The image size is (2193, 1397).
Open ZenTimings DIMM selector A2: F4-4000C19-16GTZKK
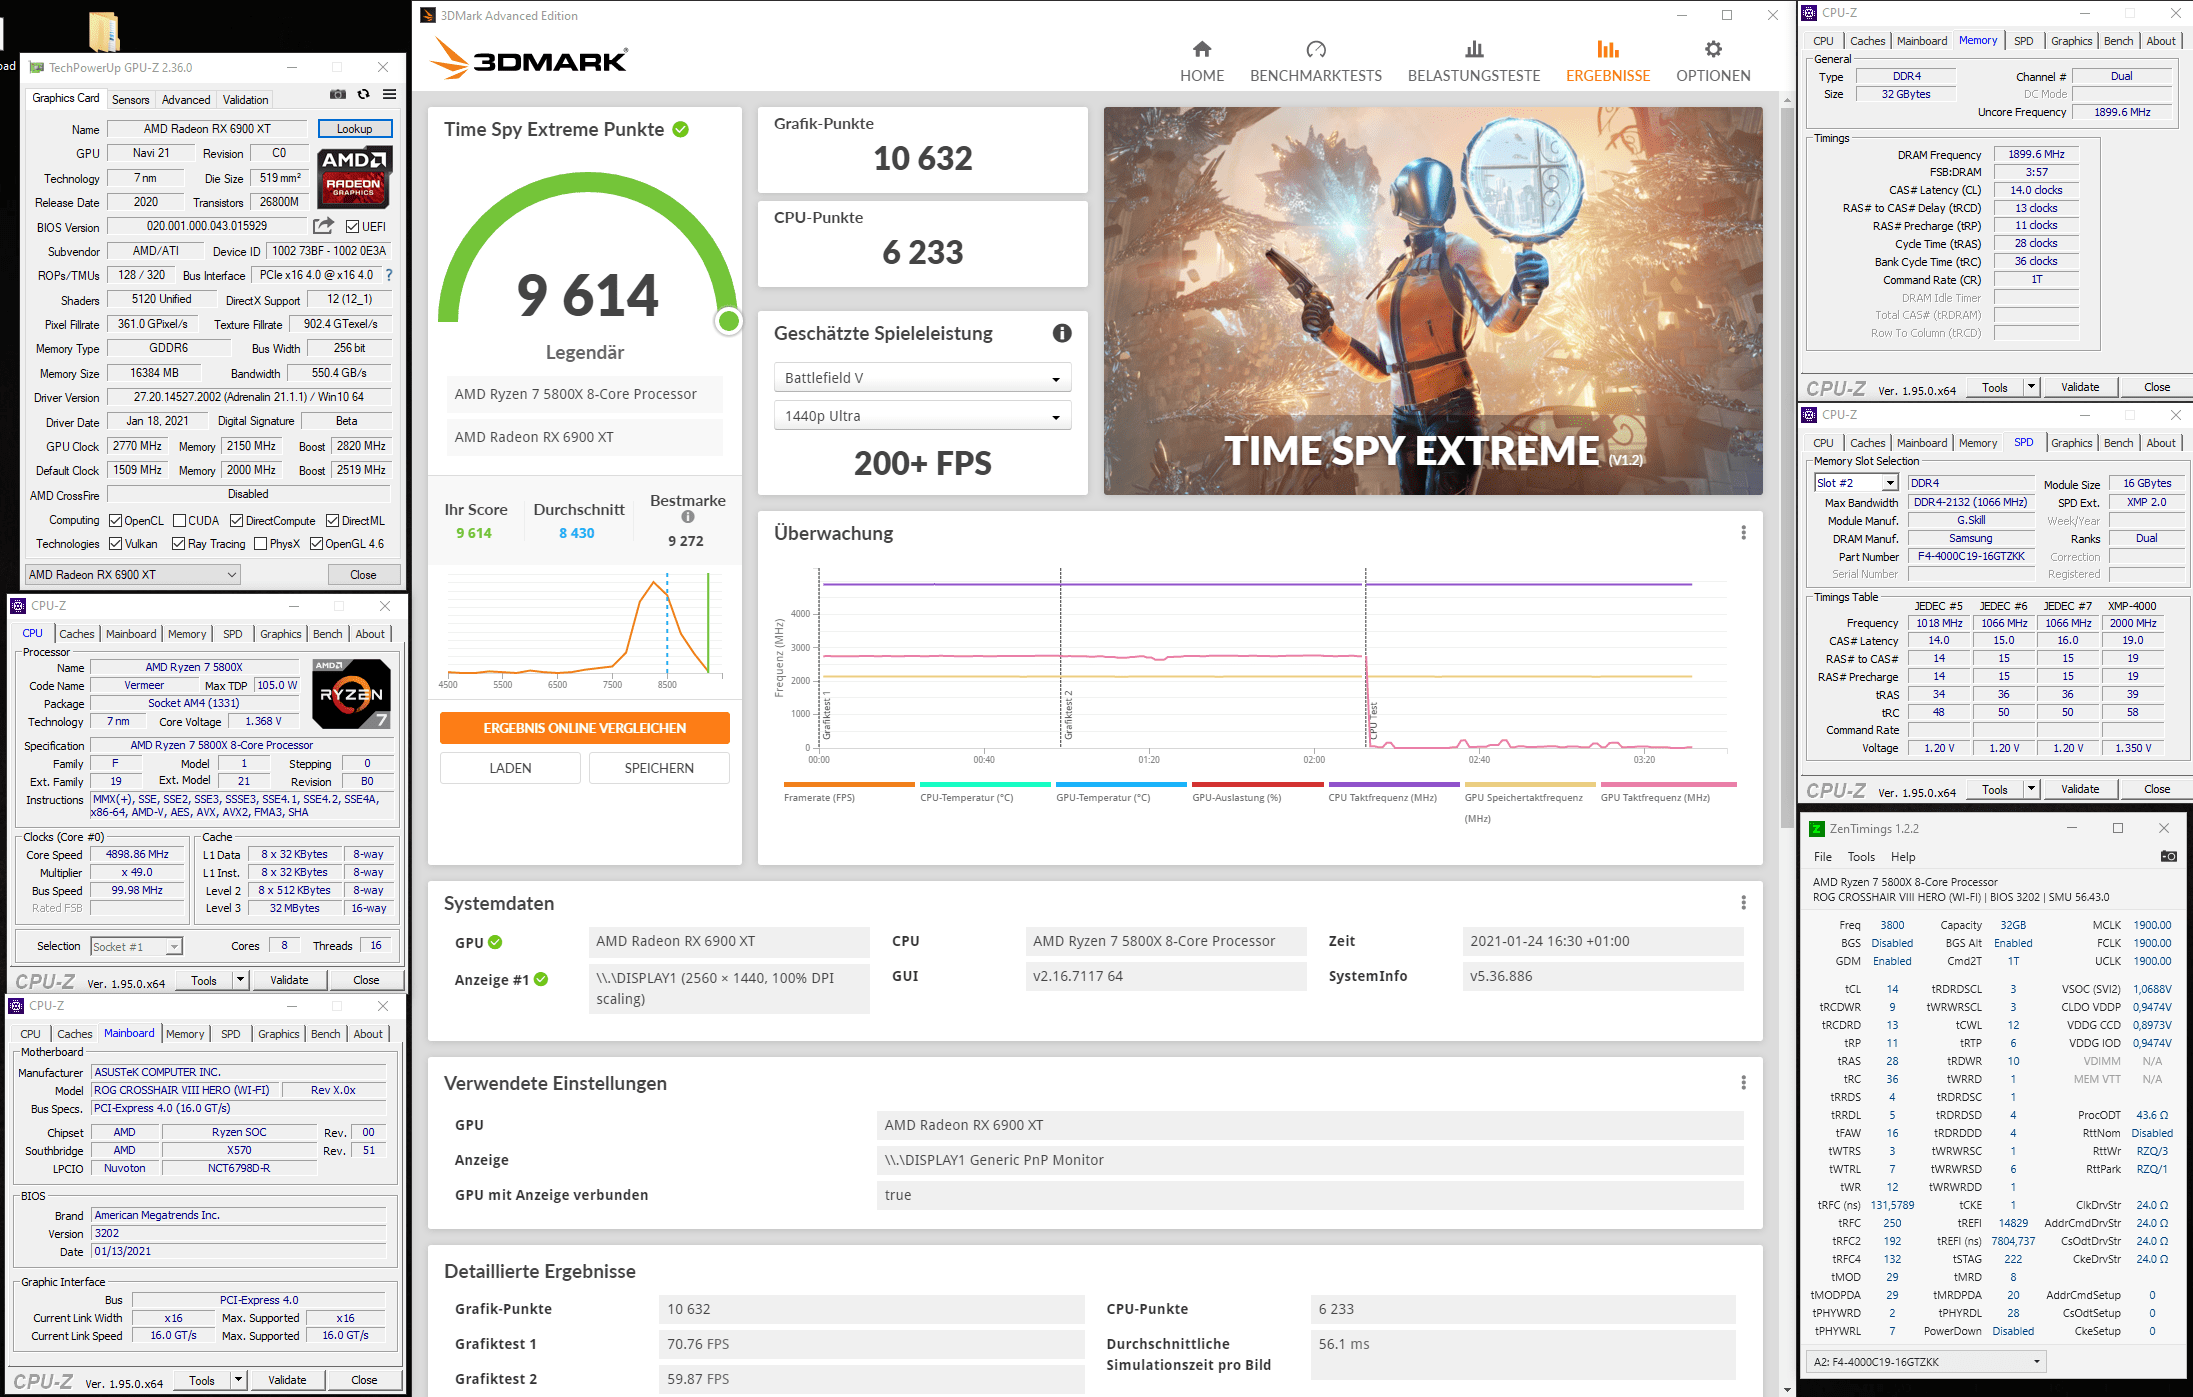(x=1926, y=1362)
